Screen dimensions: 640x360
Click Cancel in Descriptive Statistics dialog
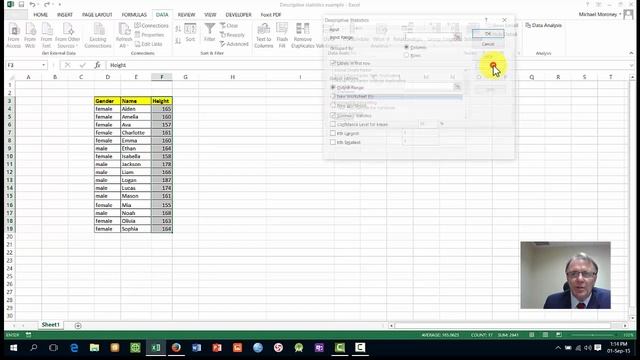(x=488, y=44)
